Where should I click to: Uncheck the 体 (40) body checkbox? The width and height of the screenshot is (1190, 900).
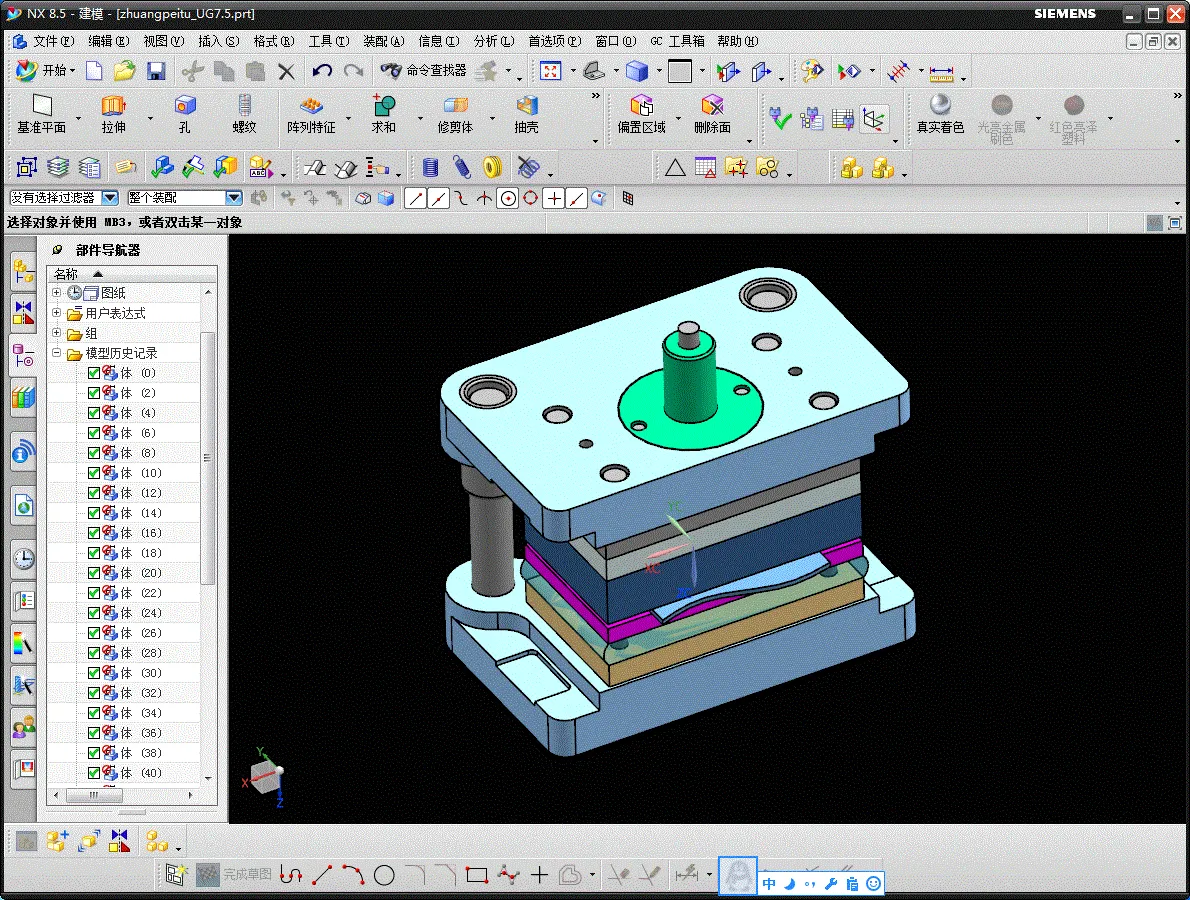tap(94, 773)
